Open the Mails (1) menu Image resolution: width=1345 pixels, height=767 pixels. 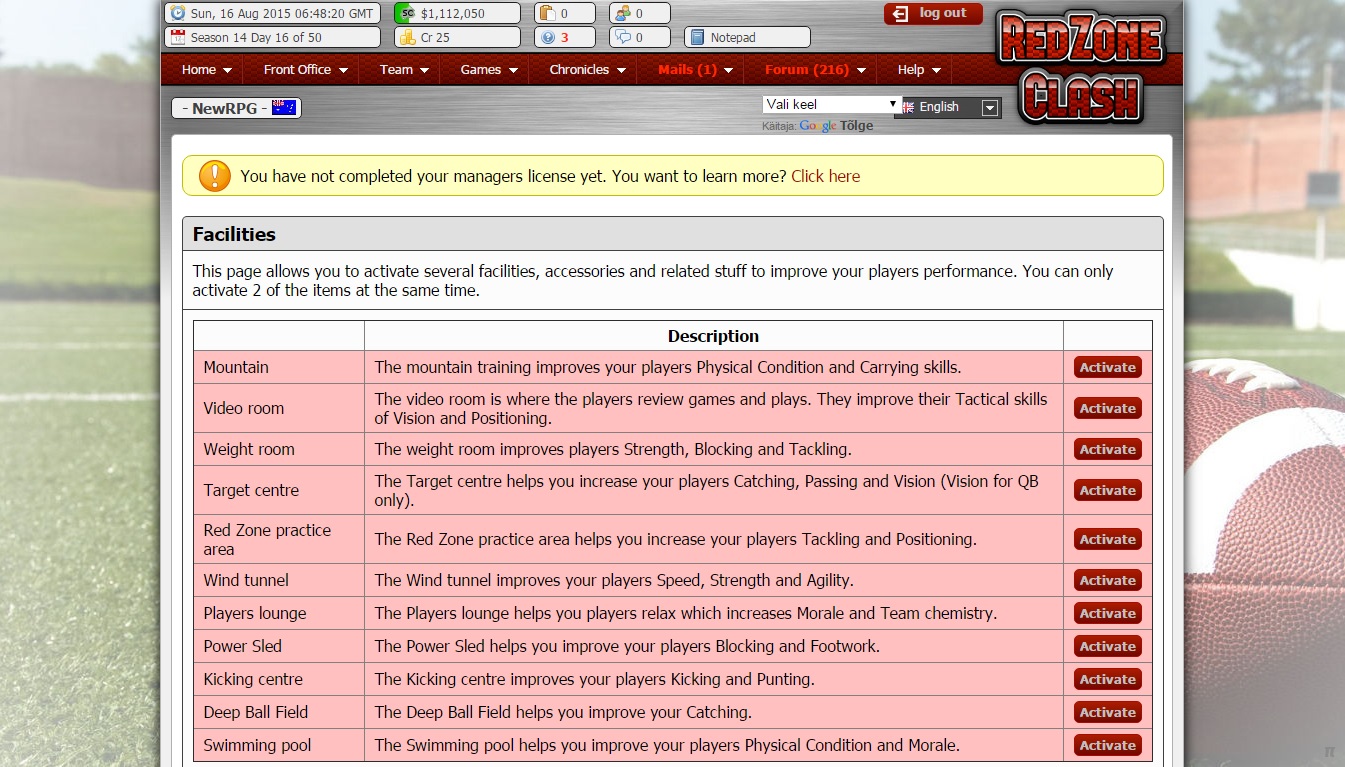click(x=695, y=69)
